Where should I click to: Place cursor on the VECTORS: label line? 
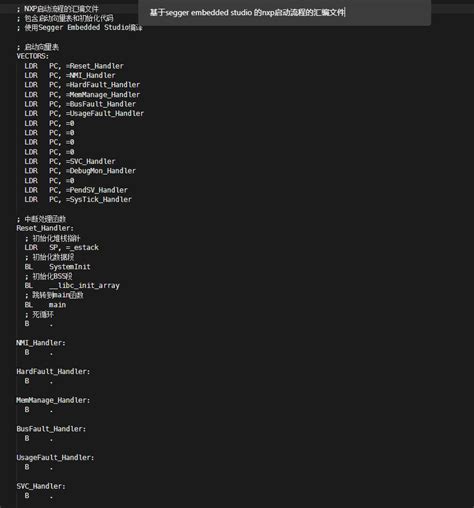33,56
